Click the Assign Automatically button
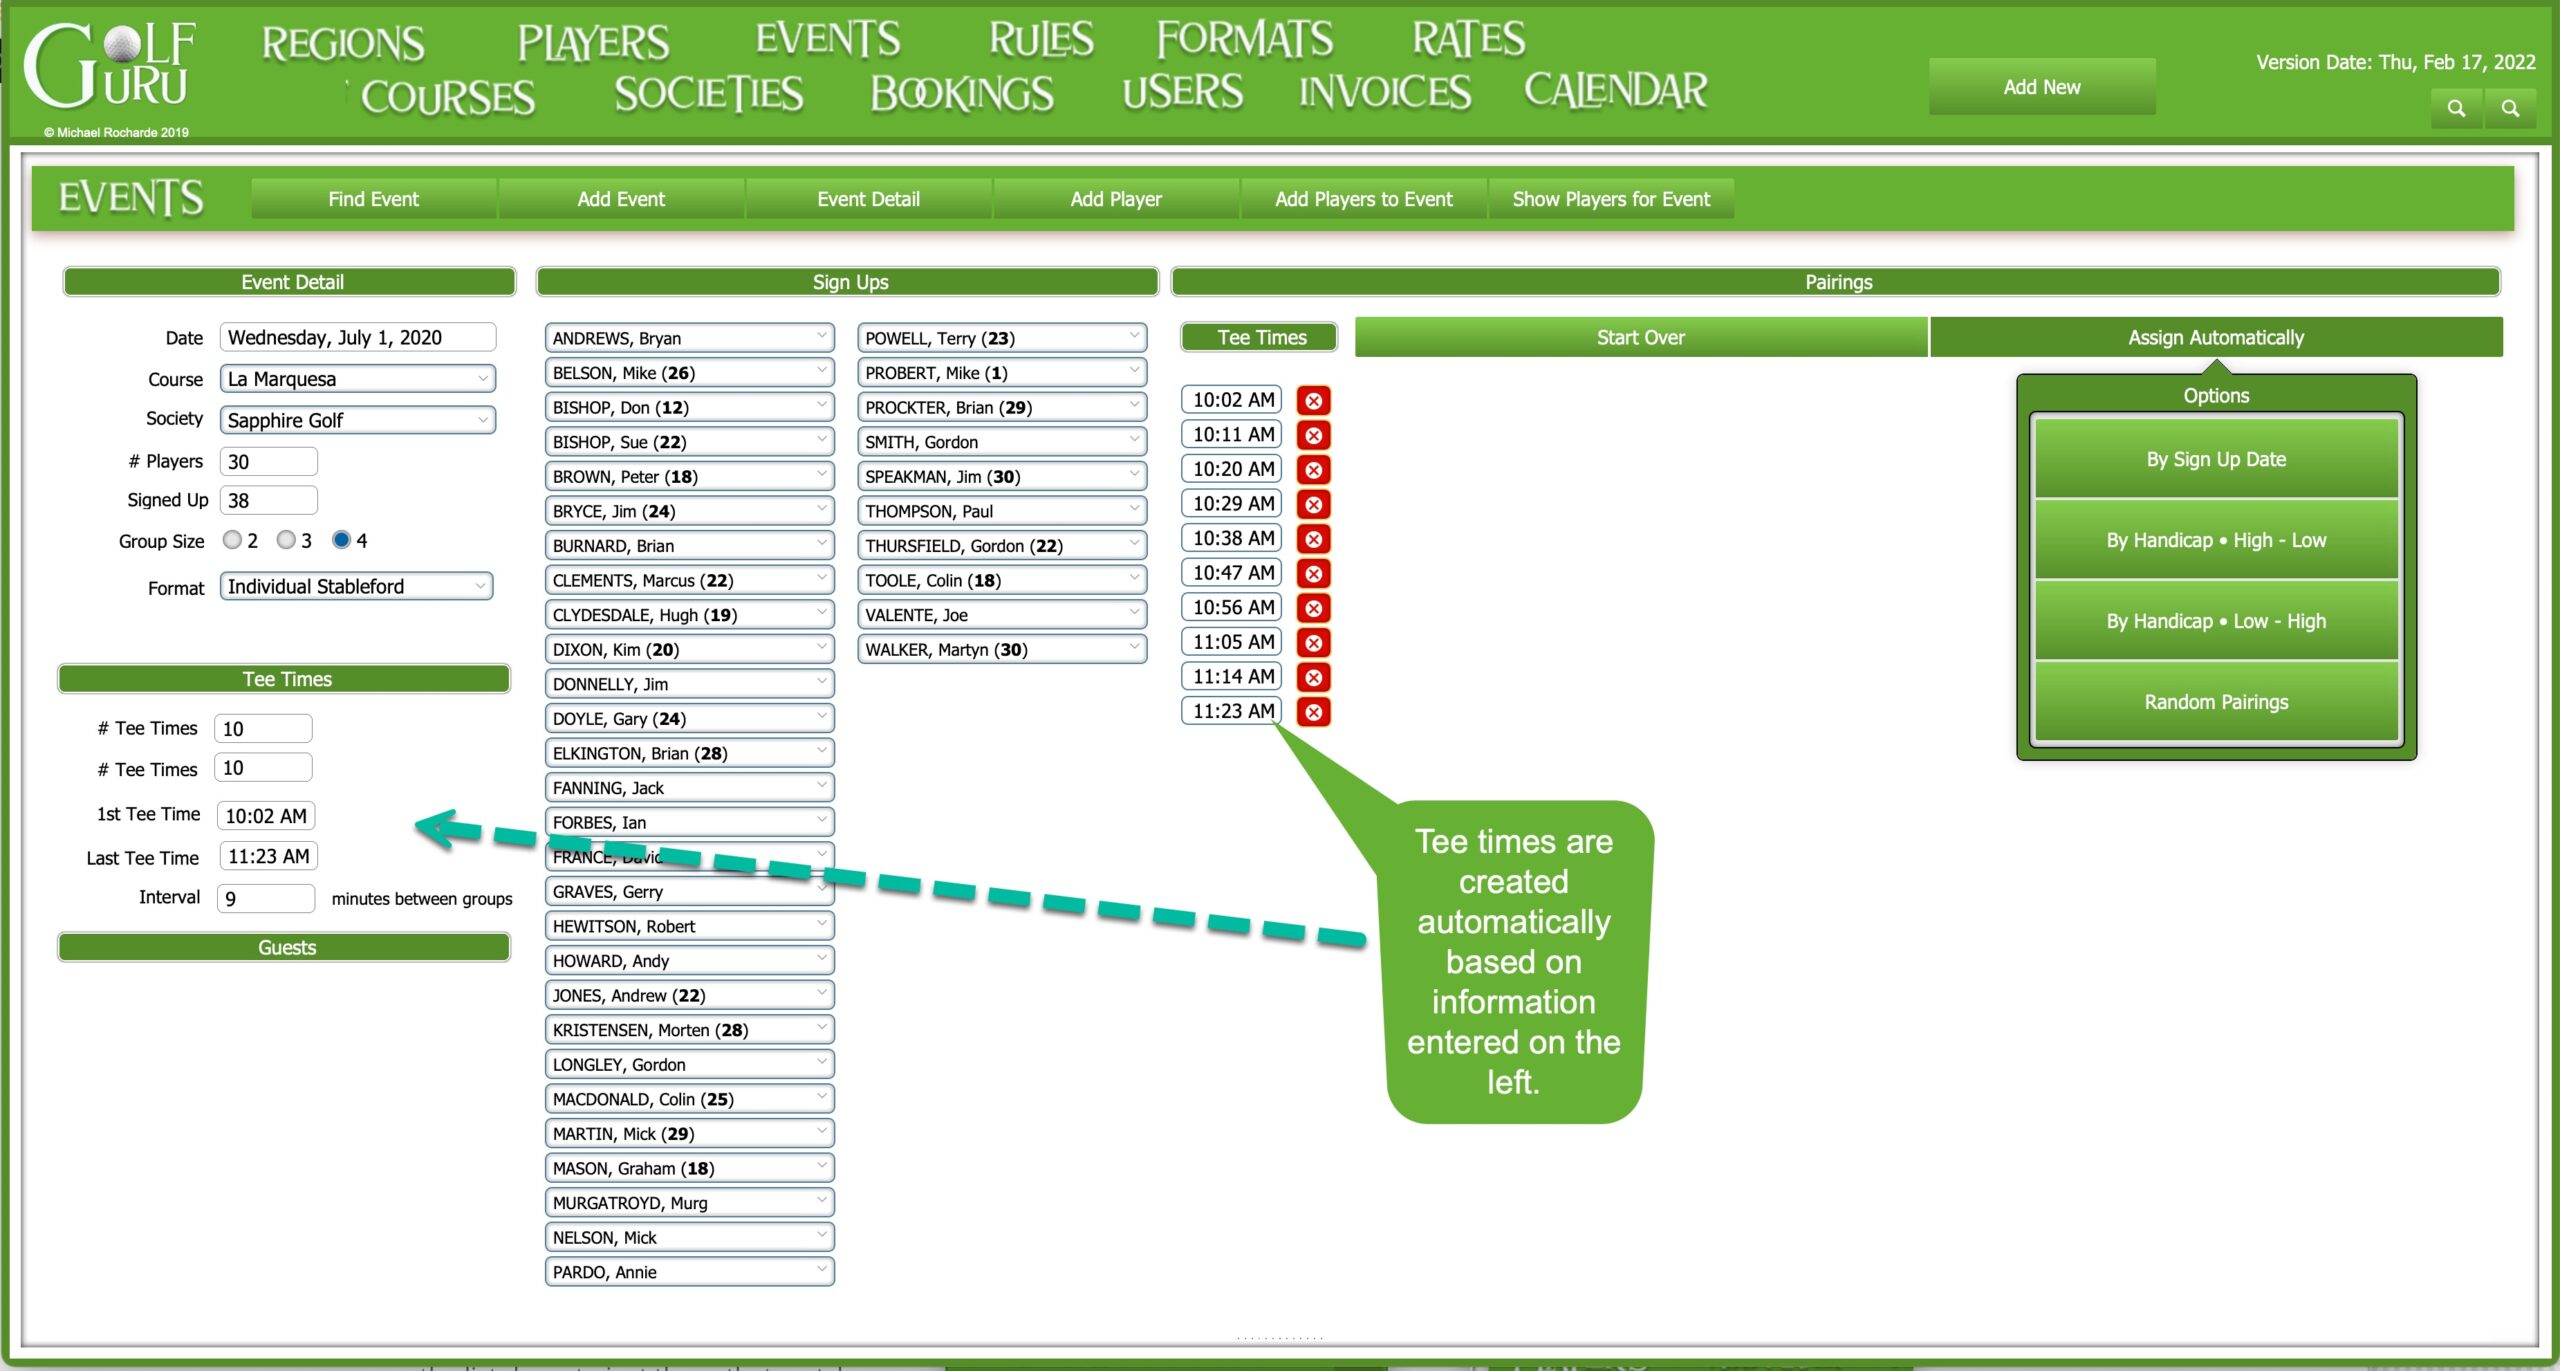This screenshot has width=2560, height=1371. (x=2215, y=338)
